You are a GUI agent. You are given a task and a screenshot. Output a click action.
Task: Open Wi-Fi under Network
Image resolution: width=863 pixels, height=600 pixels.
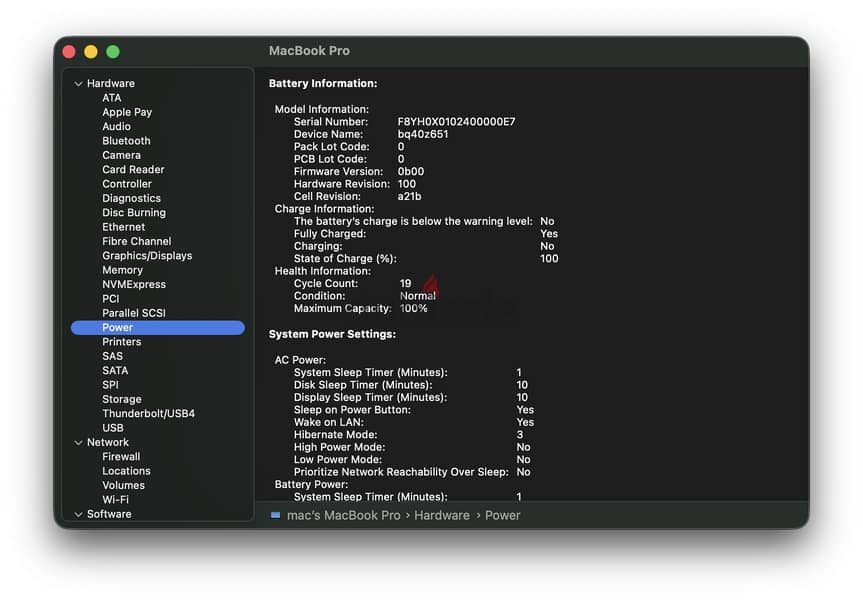116,499
